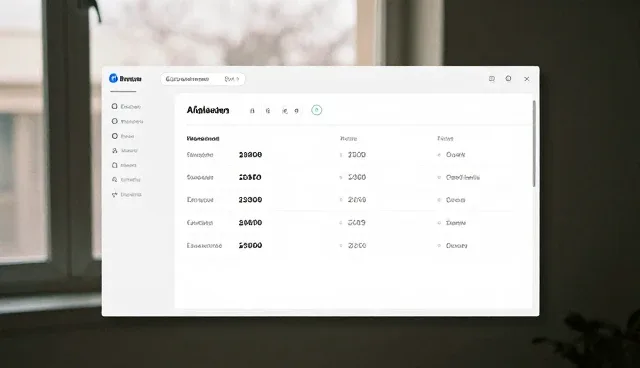Expand the small marker before the first row's middle value

click(341, 155)
